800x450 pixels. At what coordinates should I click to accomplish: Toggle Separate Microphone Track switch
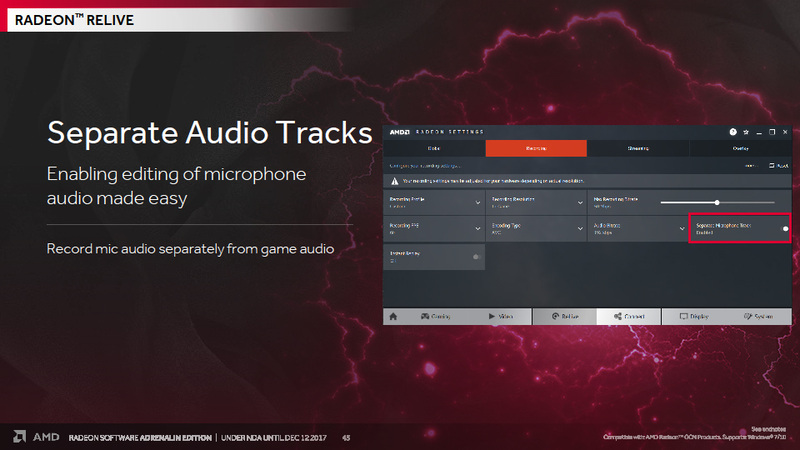[785, 229]
